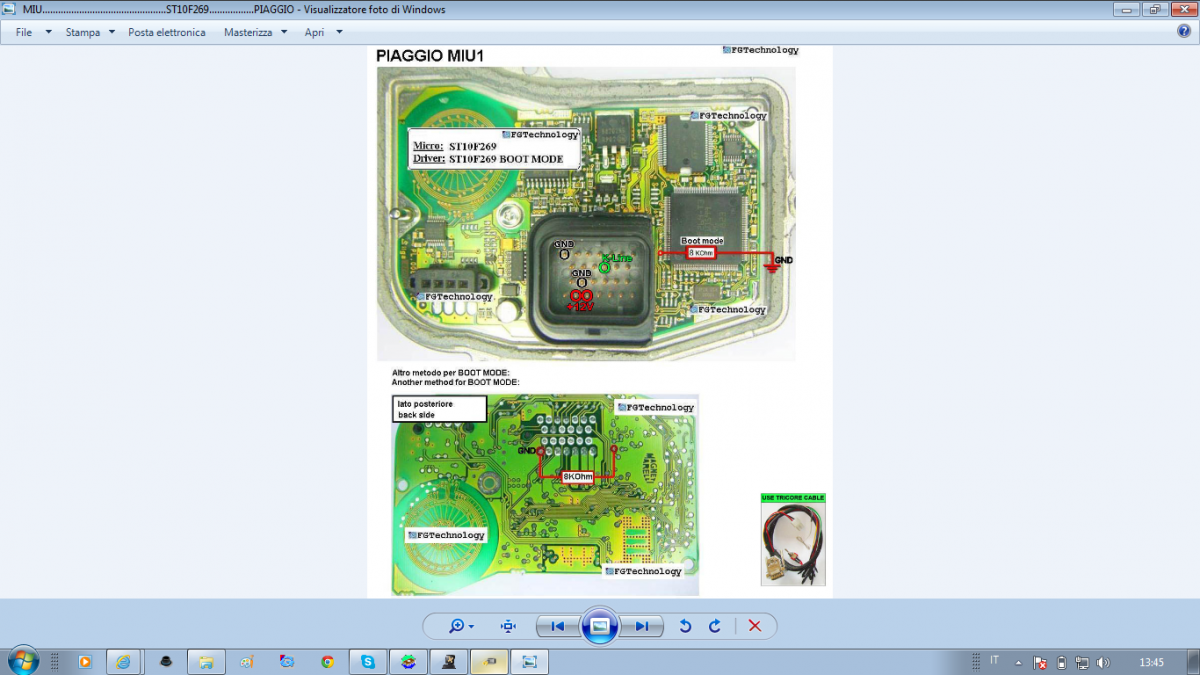1200x675 pixels.
Task: Open the zoom magnifier control
Action: pos(461,626)
